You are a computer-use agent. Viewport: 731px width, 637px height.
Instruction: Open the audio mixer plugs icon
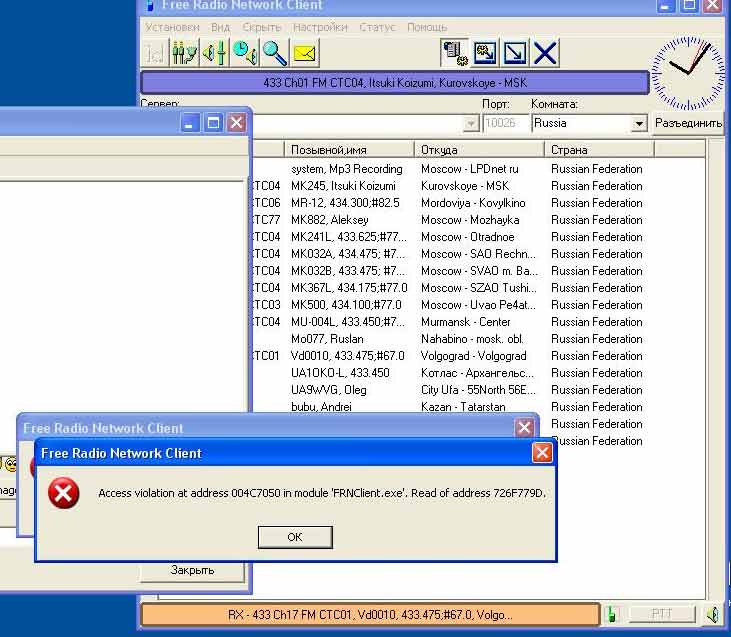point(184,53)
